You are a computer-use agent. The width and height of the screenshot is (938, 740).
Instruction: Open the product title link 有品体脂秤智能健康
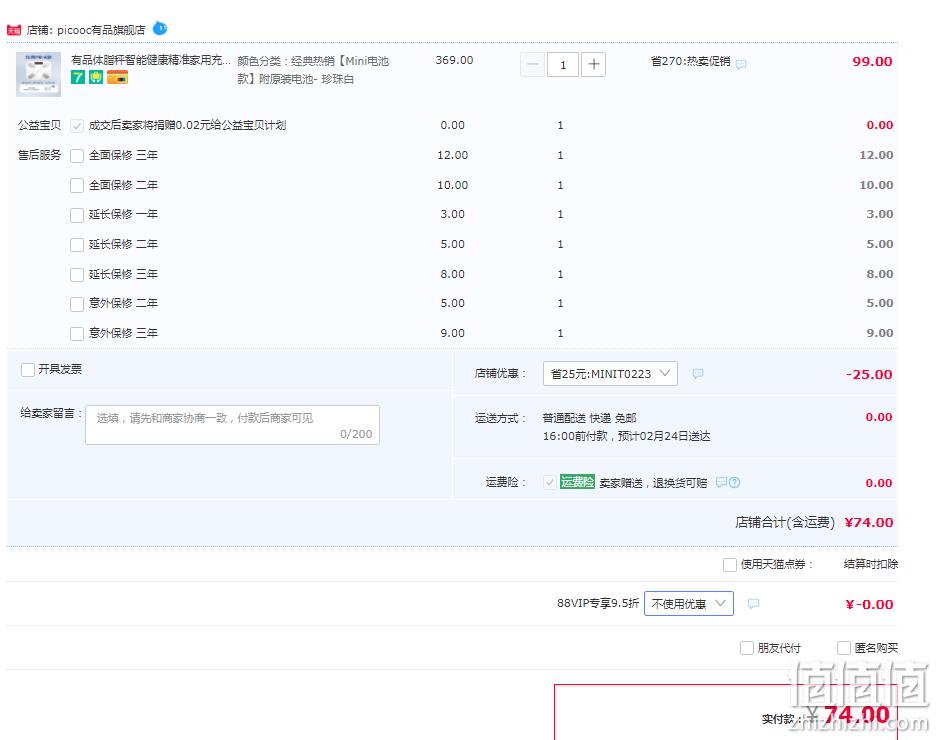tap(150, 60)
